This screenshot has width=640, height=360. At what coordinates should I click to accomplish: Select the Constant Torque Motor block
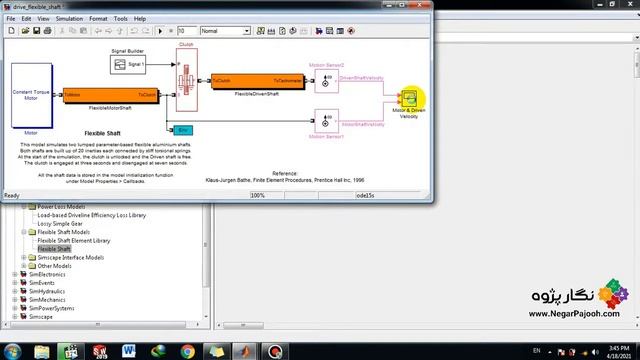[x=31, y=96]
